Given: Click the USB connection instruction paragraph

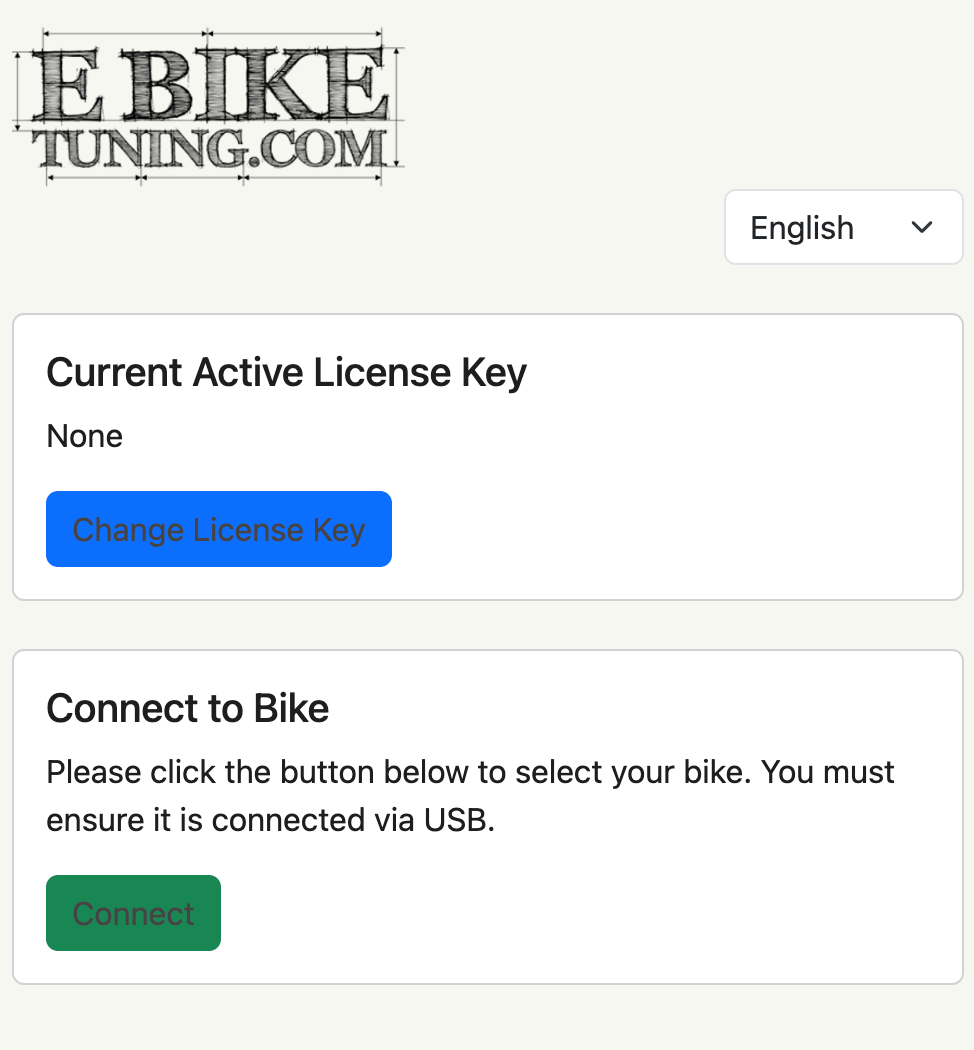Looking at the screenshot, I should tap(470, 796).
